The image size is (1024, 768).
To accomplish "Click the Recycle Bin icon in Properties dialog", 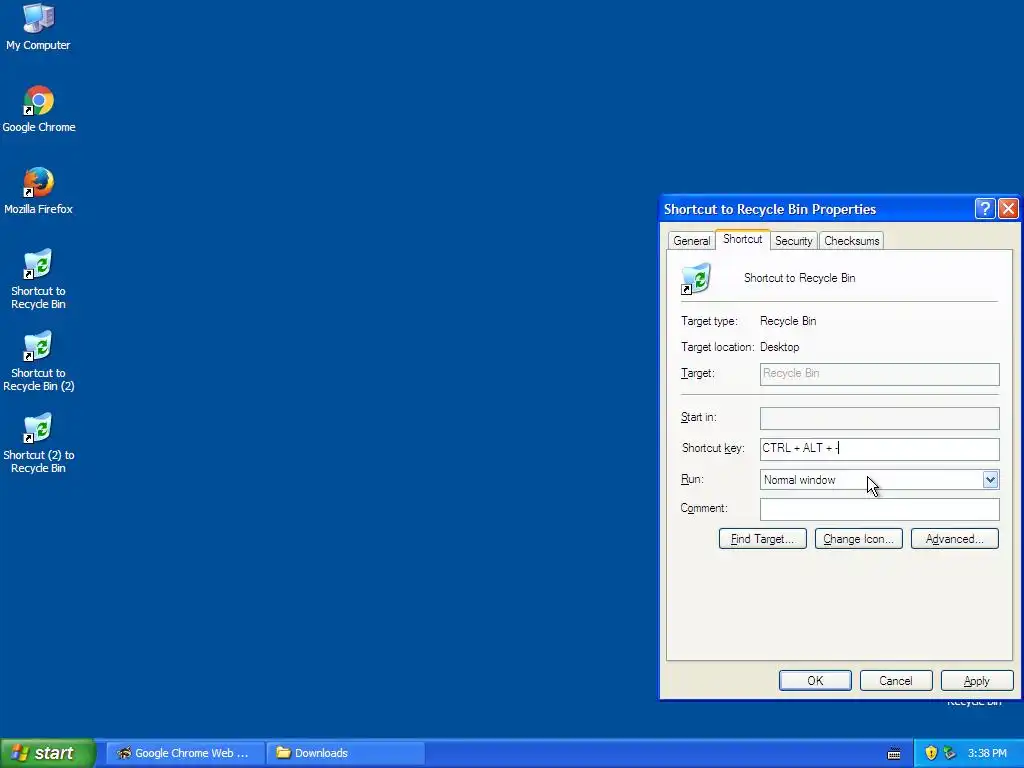I will coord(696,278).
